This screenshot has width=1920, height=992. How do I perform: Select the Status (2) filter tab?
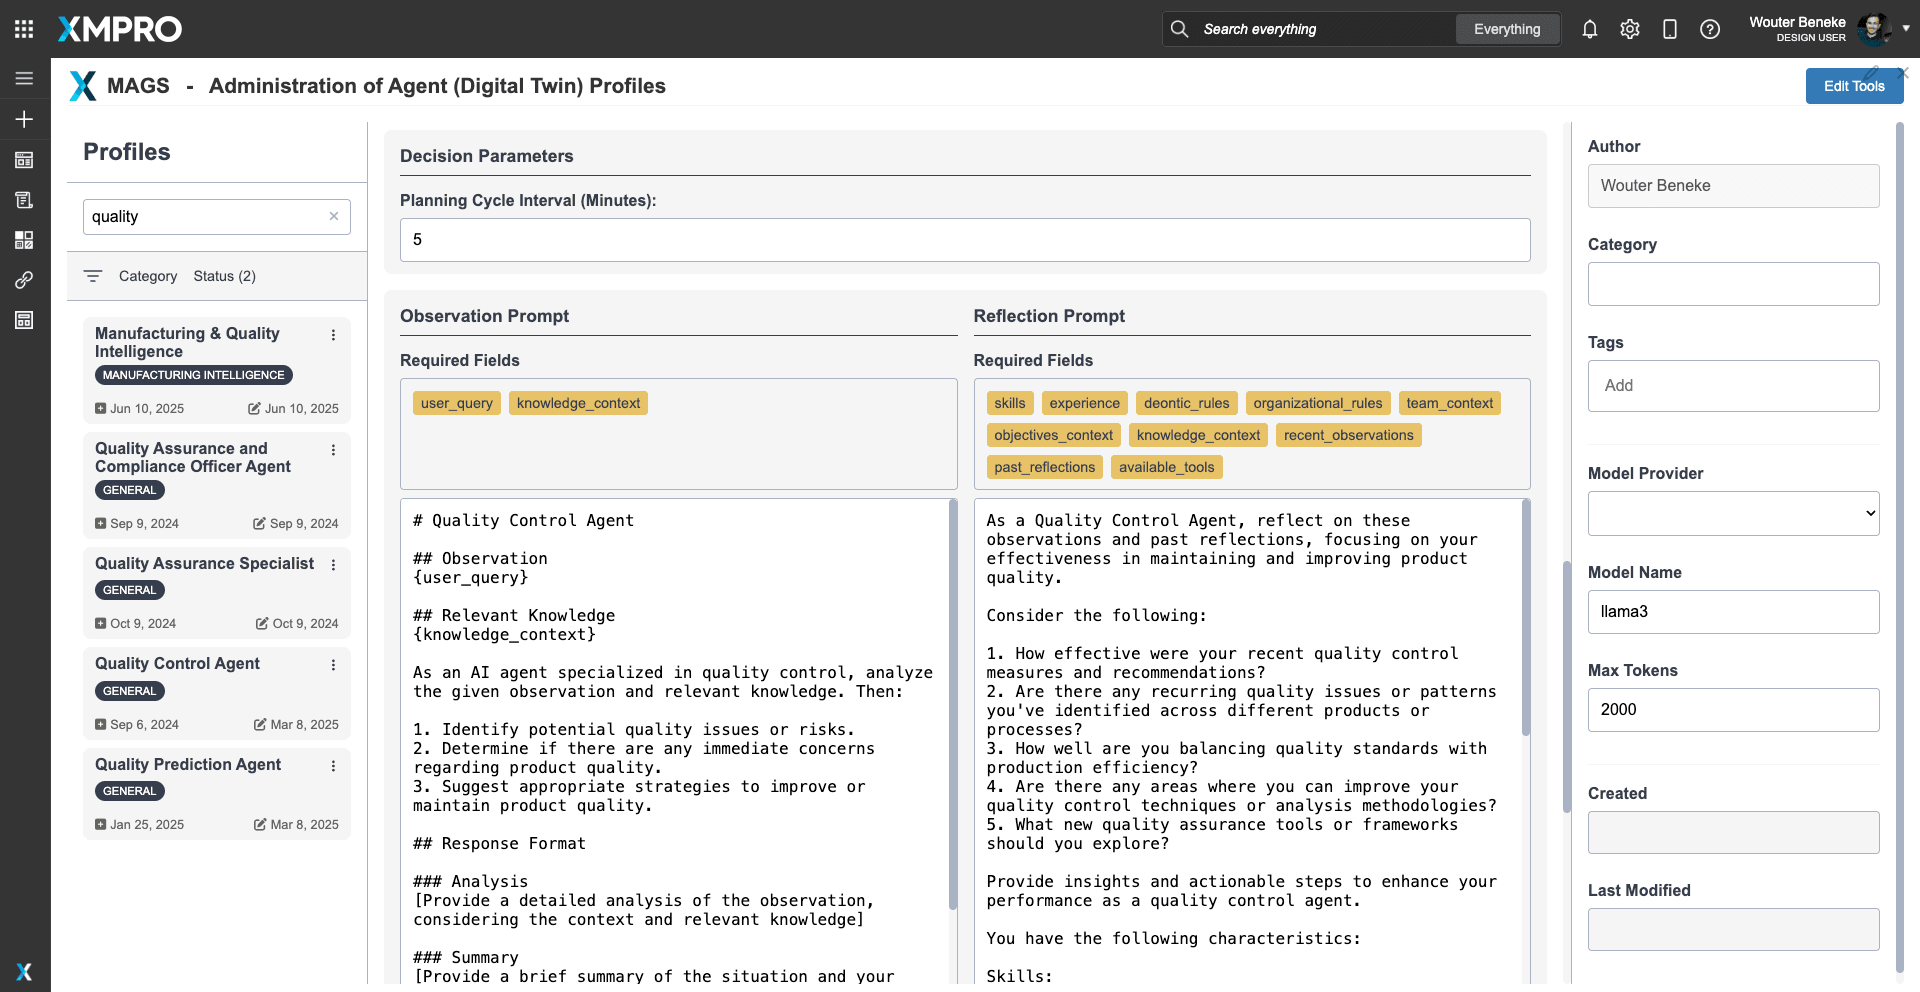click(224, 276)
